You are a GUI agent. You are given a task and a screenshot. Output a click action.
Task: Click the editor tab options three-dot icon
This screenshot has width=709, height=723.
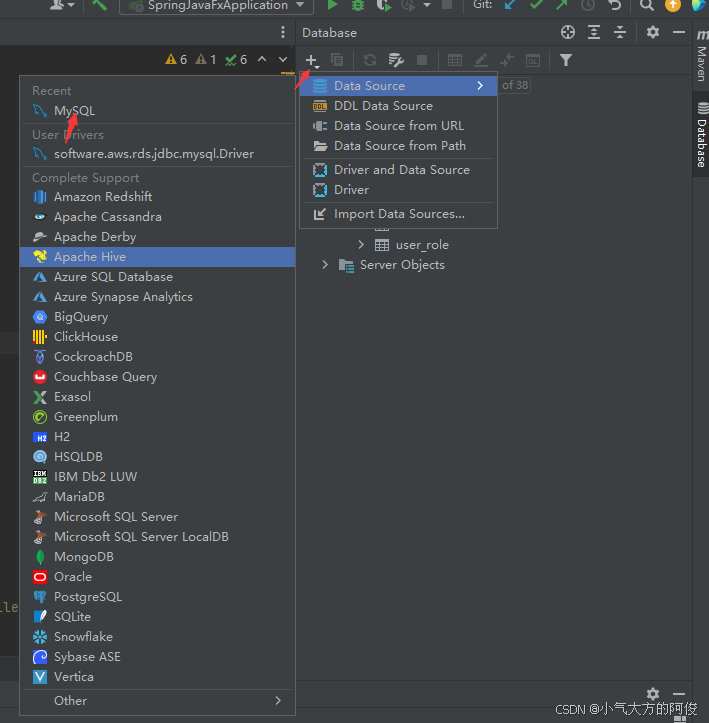[x=283, y=32]
